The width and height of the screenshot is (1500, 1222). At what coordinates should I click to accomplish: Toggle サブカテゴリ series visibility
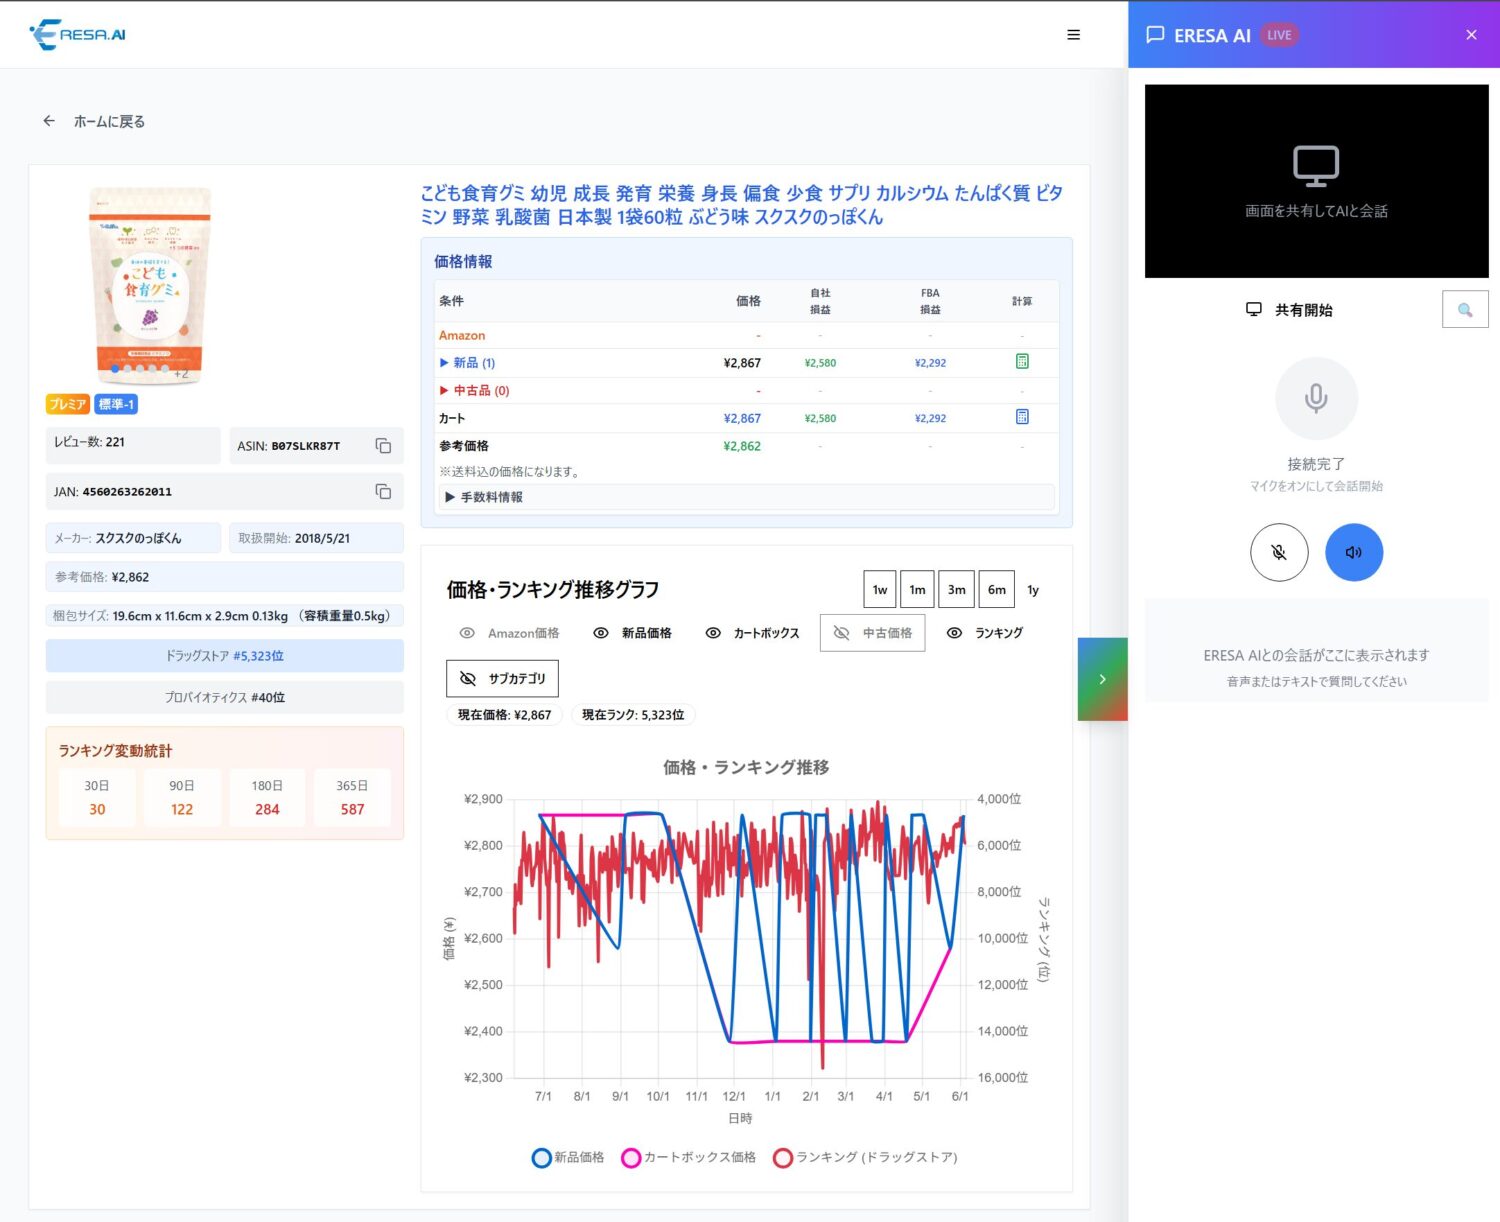pyautogui.click(x=502, y=678)
